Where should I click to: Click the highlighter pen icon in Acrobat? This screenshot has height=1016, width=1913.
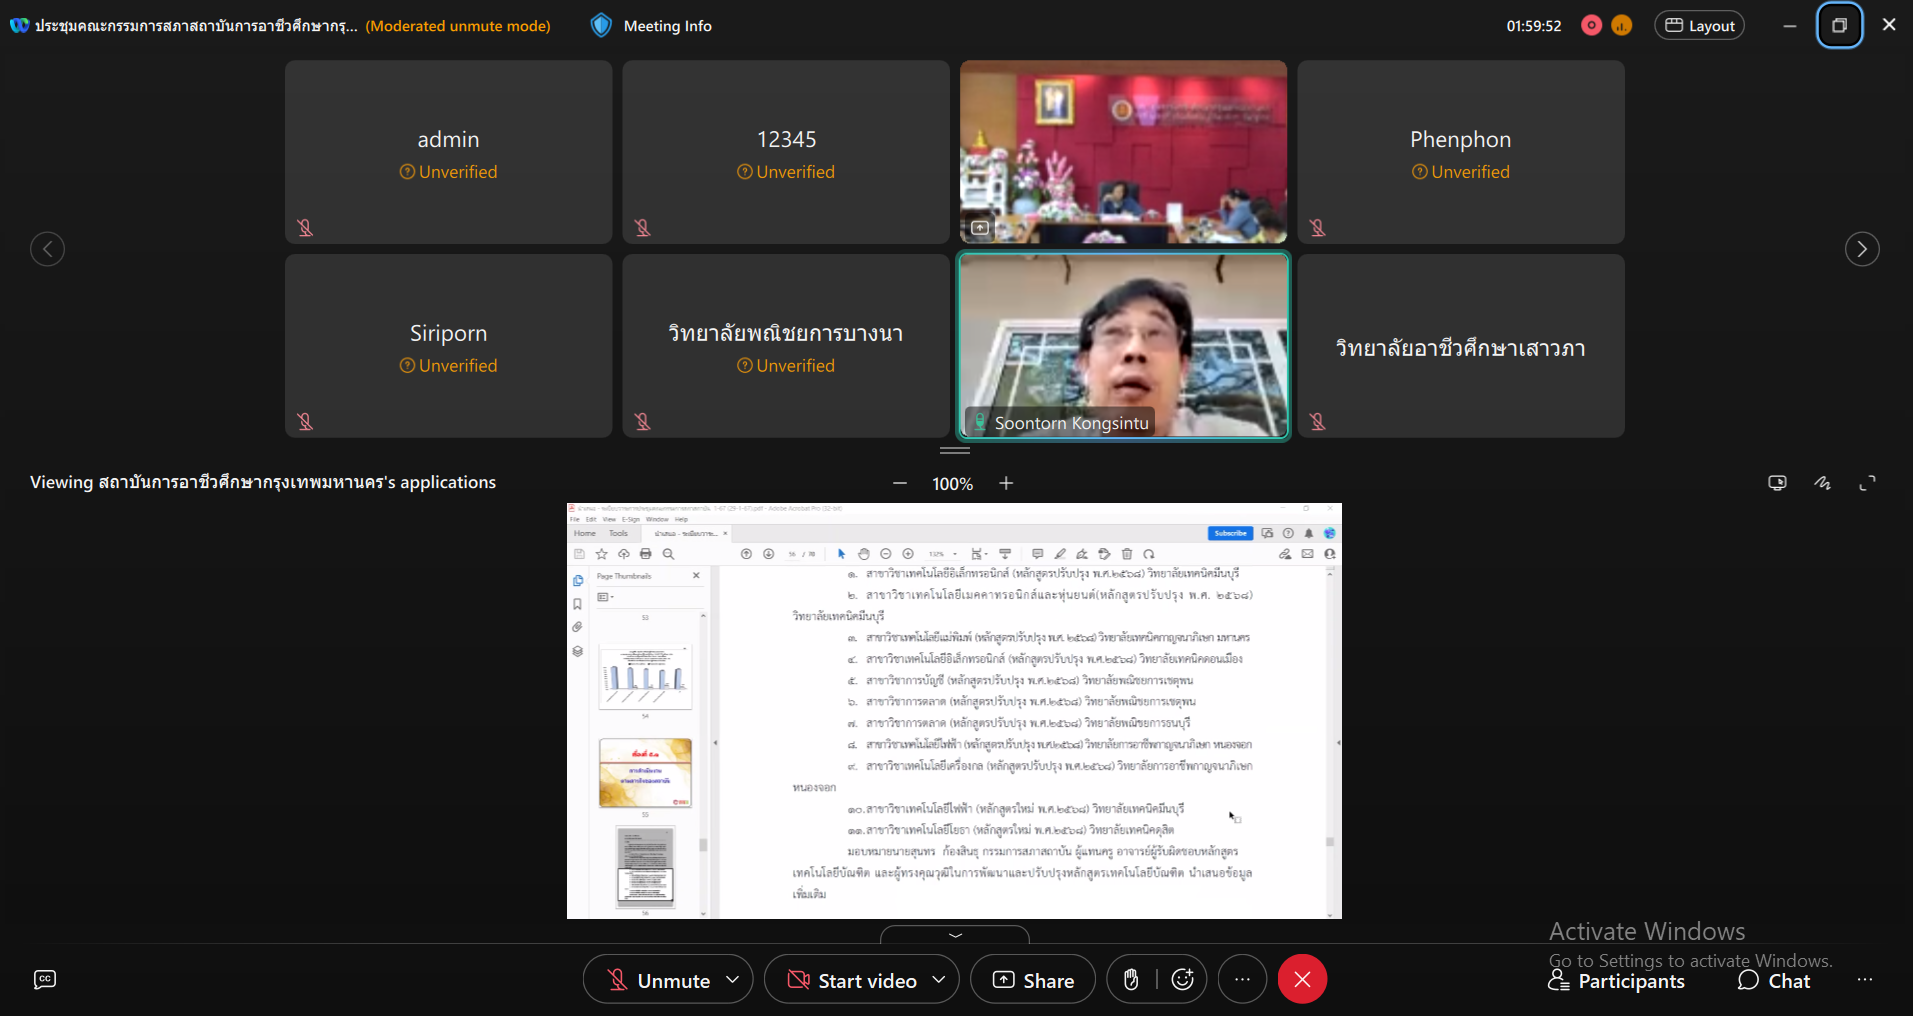[x=1060, y=554]
